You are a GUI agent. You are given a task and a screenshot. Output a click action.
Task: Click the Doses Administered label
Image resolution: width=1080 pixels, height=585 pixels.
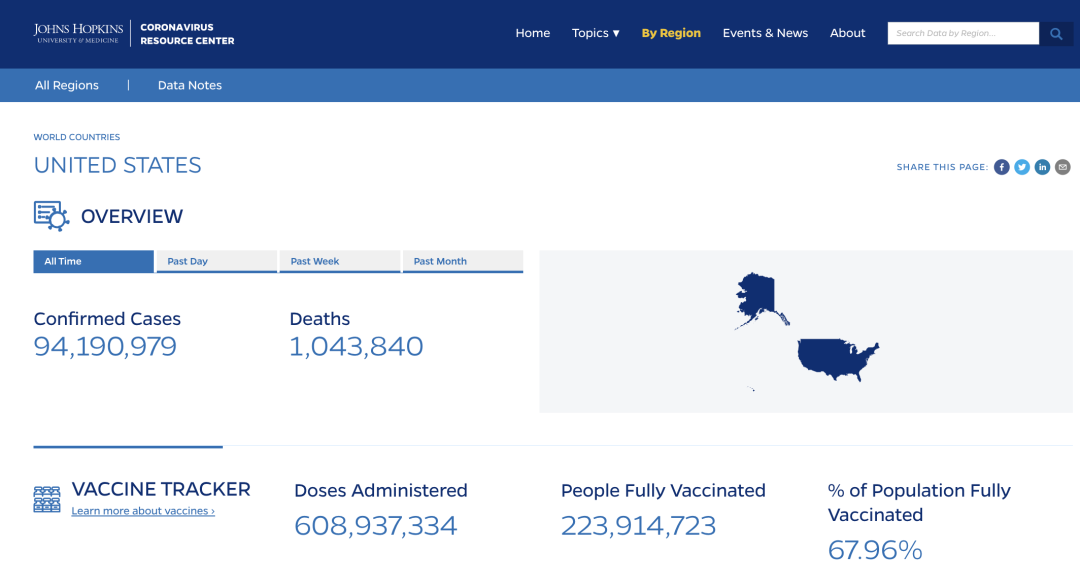pyautogui.click(x=381, y=491)
